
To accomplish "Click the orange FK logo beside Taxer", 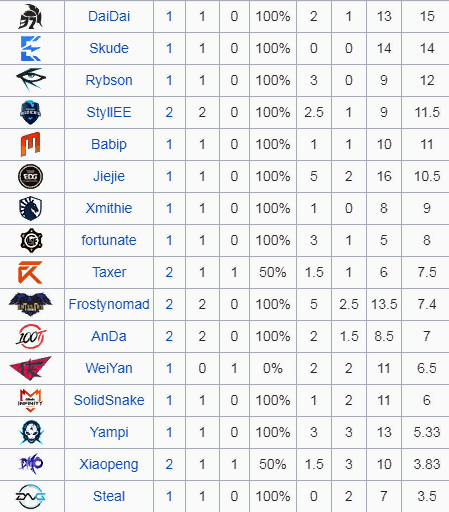I will pyautogui.click(x=30, y=272).
